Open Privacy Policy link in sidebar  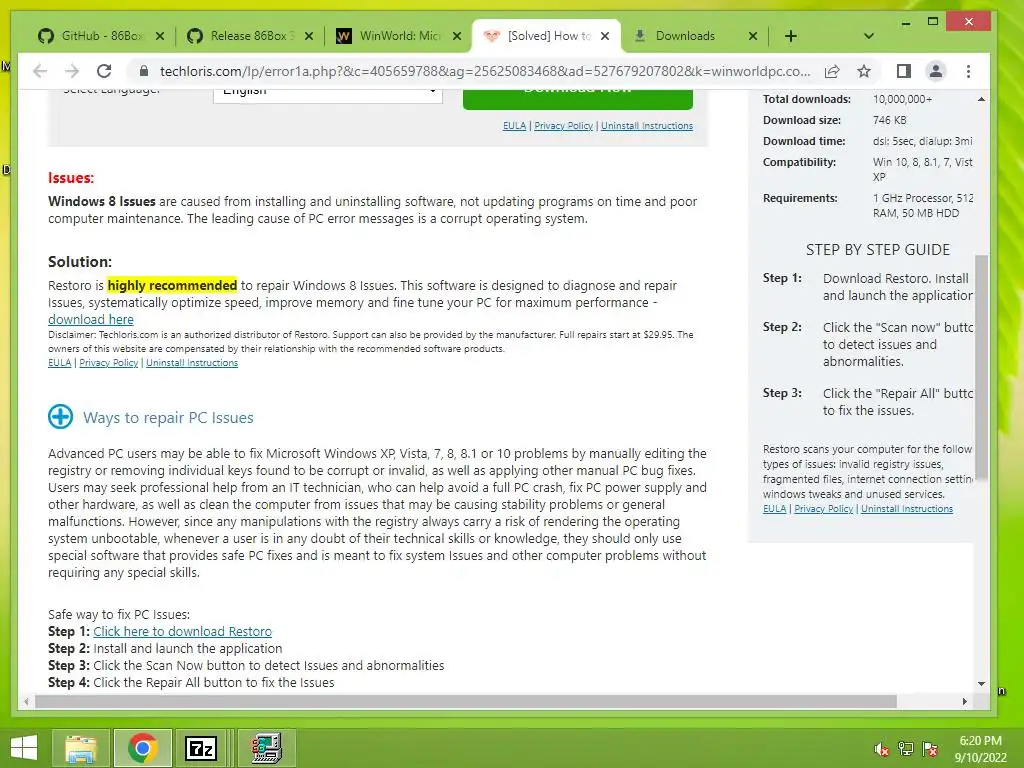point(824,509)
